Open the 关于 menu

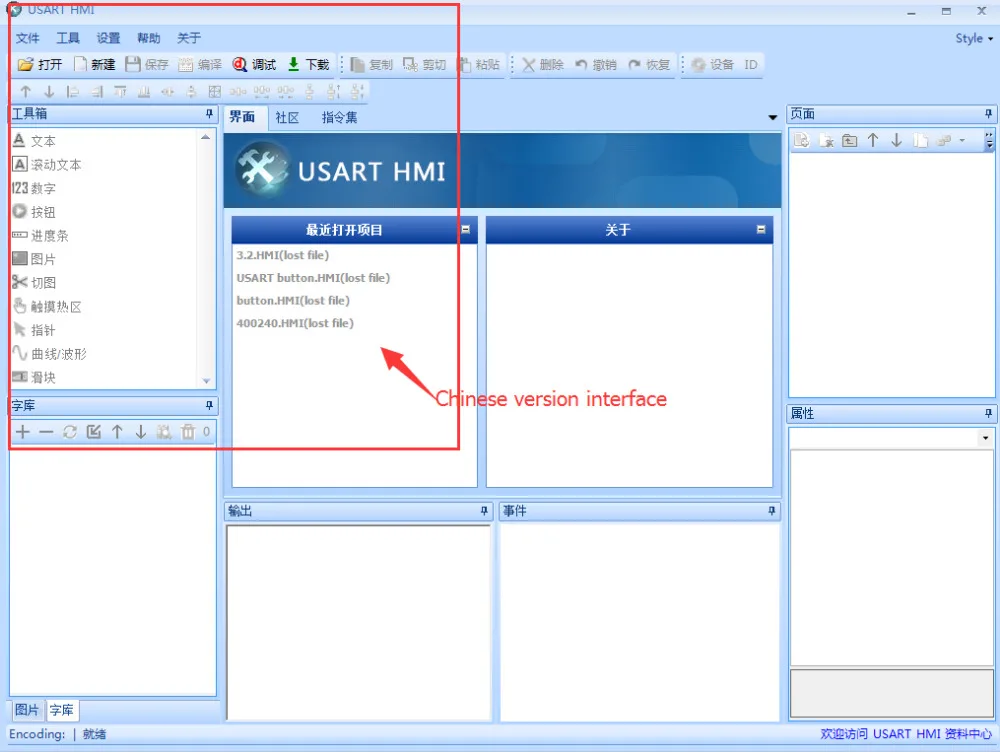pyautogui.click(x=189, y=38)
